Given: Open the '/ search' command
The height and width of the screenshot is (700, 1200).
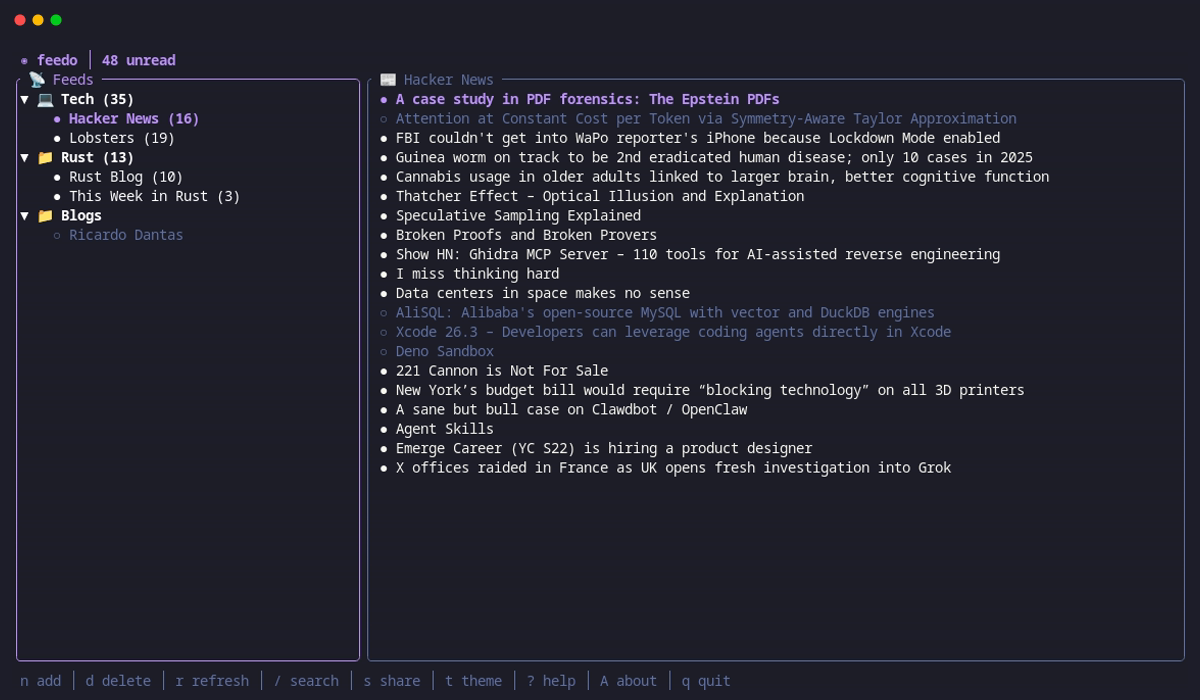Looking at the screenshot, I should (x=306, y=681).
